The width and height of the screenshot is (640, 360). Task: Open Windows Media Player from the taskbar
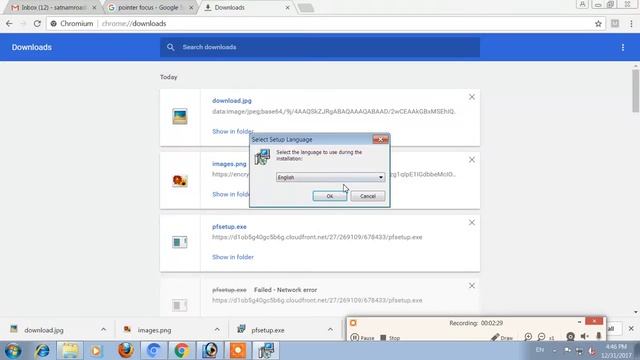(x=96, y=351)
